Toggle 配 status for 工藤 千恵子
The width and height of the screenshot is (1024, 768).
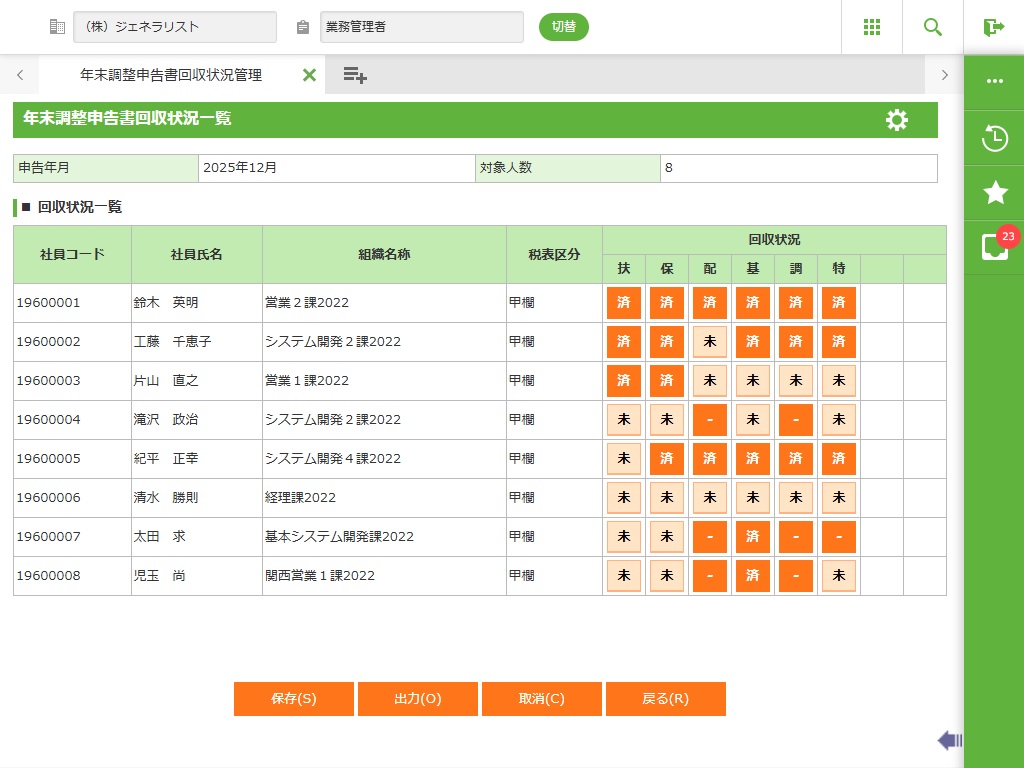(x=710, y=342)
